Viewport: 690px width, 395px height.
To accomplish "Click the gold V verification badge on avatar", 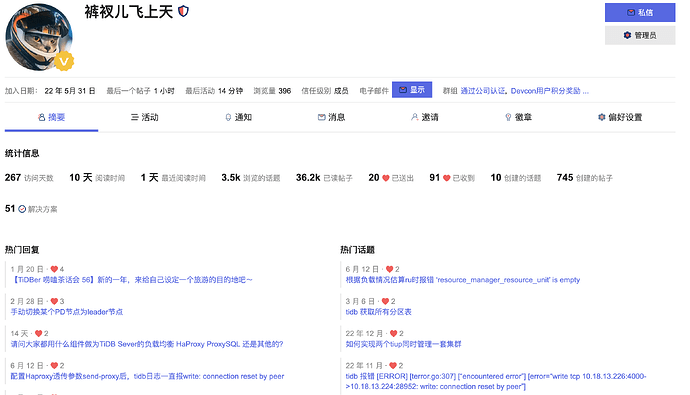I will (x=64, y=61).
